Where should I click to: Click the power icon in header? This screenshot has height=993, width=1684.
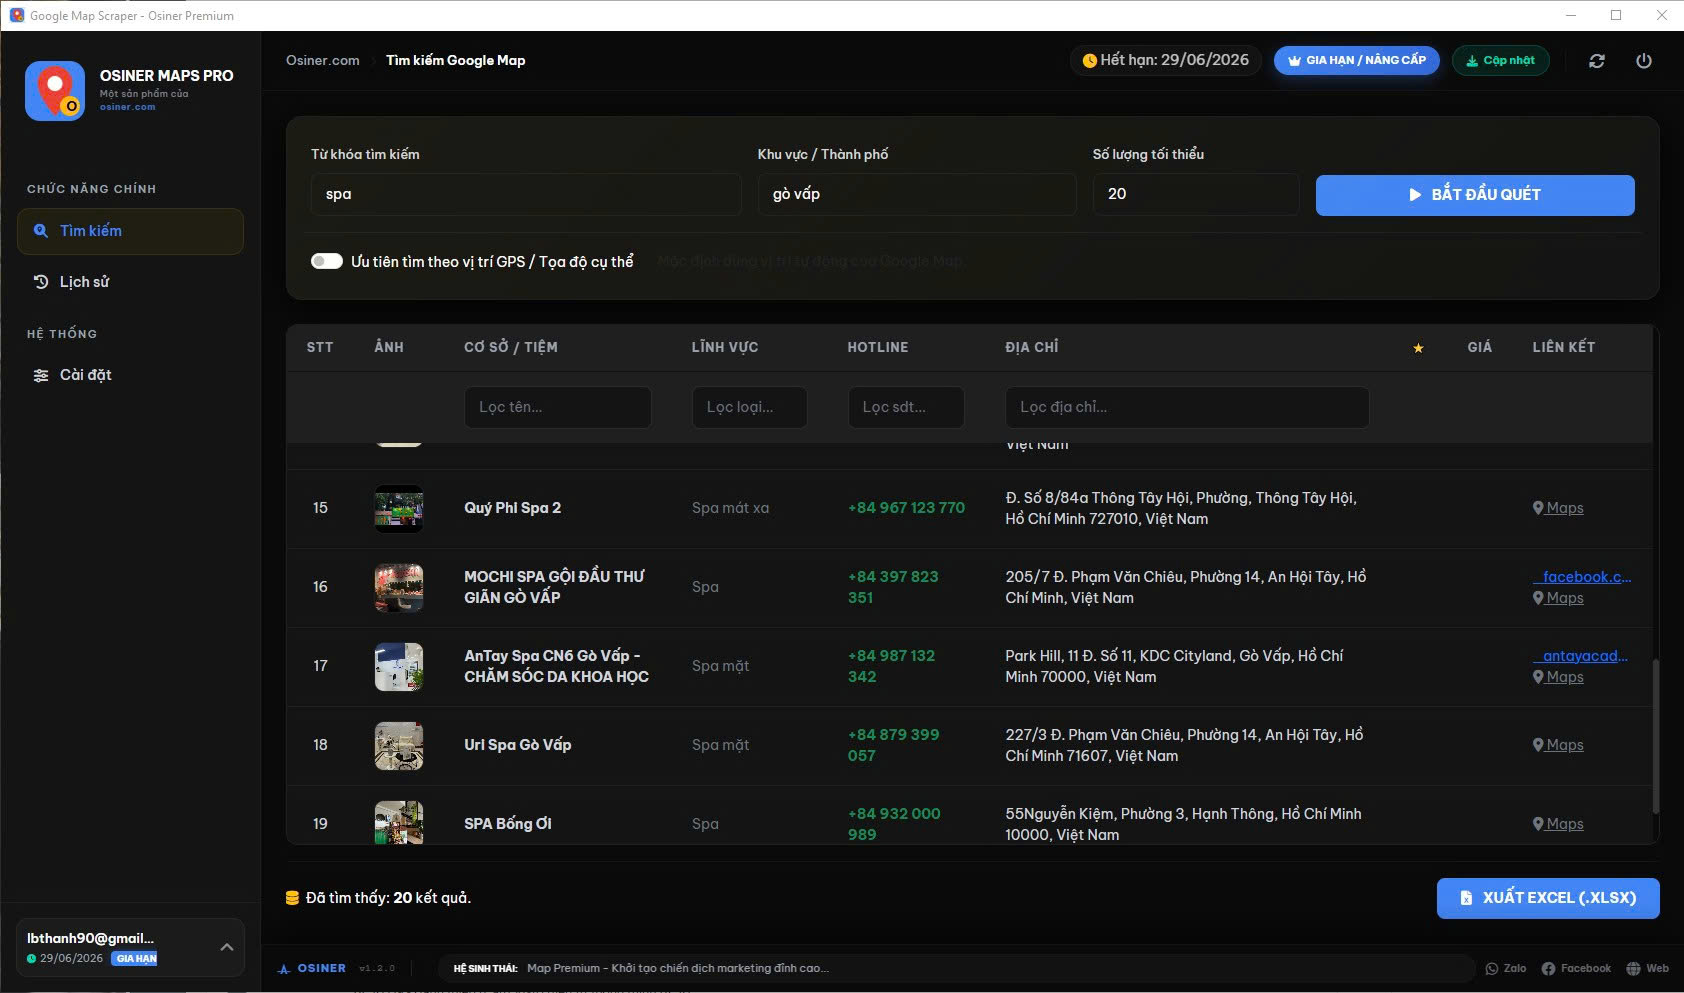pos(1643,61)
